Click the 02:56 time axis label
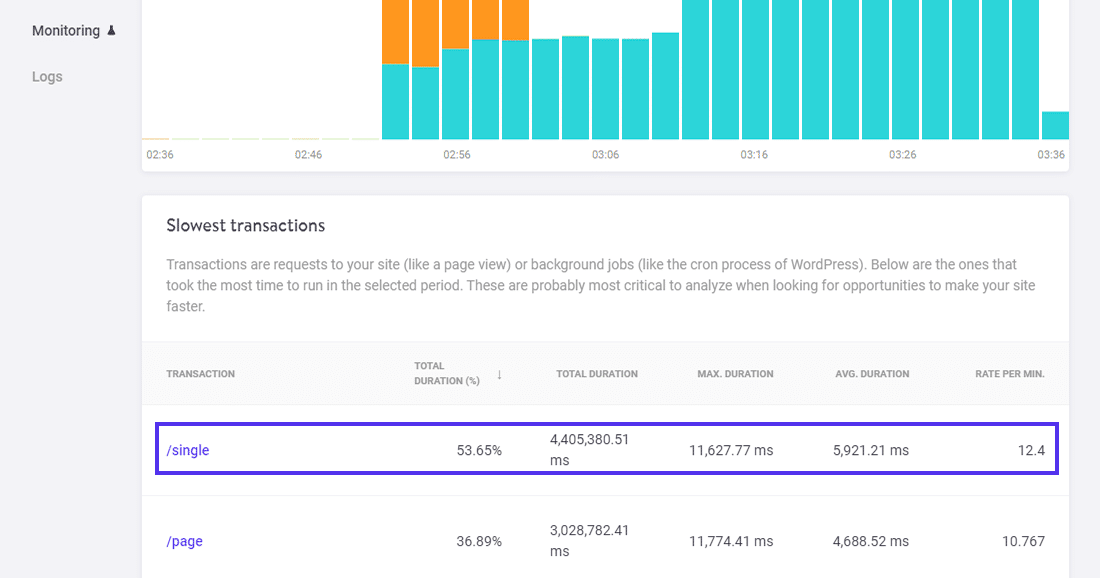The height and width of the screenshot is (578, 1100). pyautogui.click(x=457, y=155)
